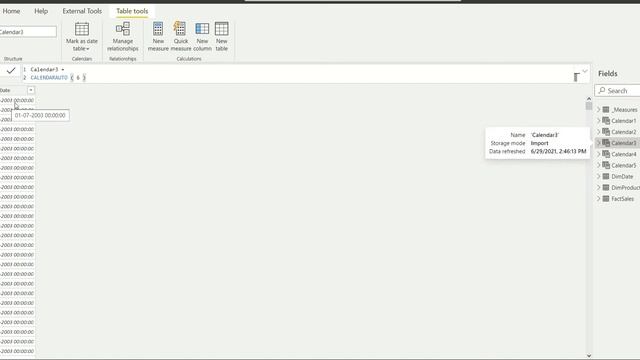Click the Fields search box
This screenshot has height=360, width=640.
(x=617, y=91)
